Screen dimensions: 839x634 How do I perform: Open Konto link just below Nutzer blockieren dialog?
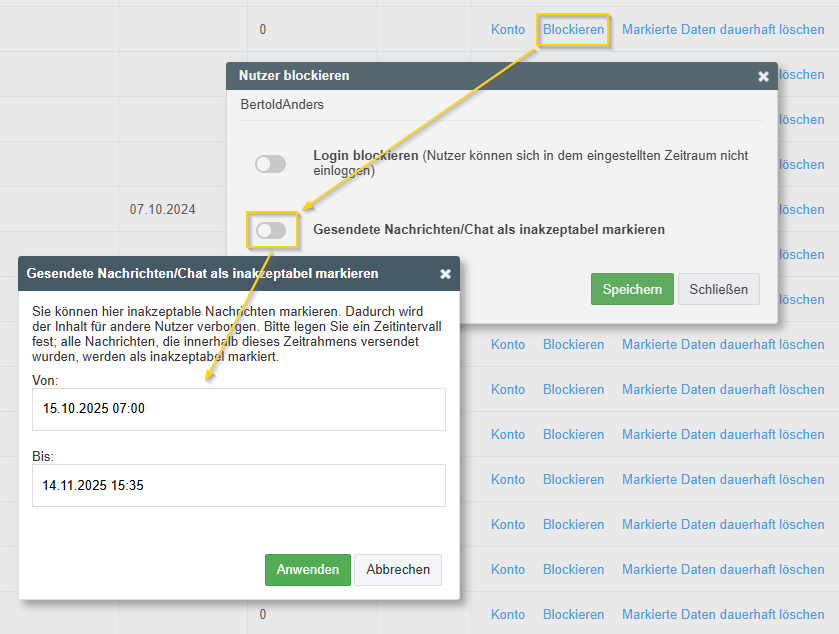tap(508, 344)
